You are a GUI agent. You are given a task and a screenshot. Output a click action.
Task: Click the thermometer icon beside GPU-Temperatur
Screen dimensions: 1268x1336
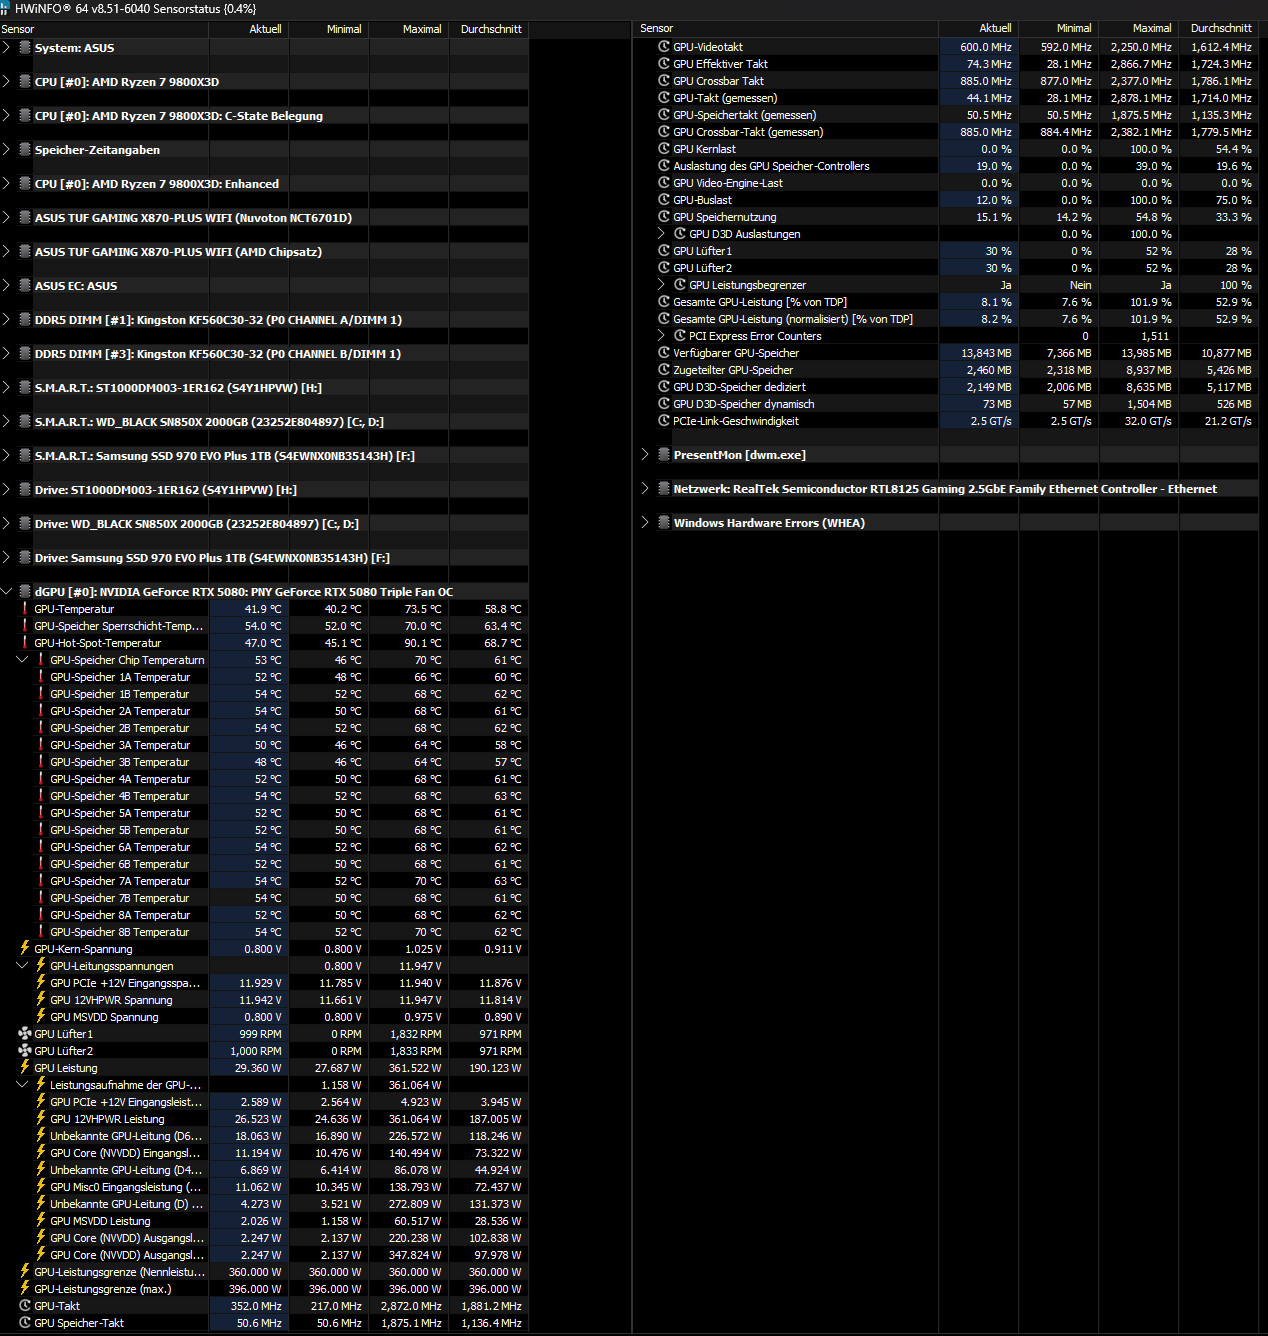pyautogui.click(x=25, y=609)
